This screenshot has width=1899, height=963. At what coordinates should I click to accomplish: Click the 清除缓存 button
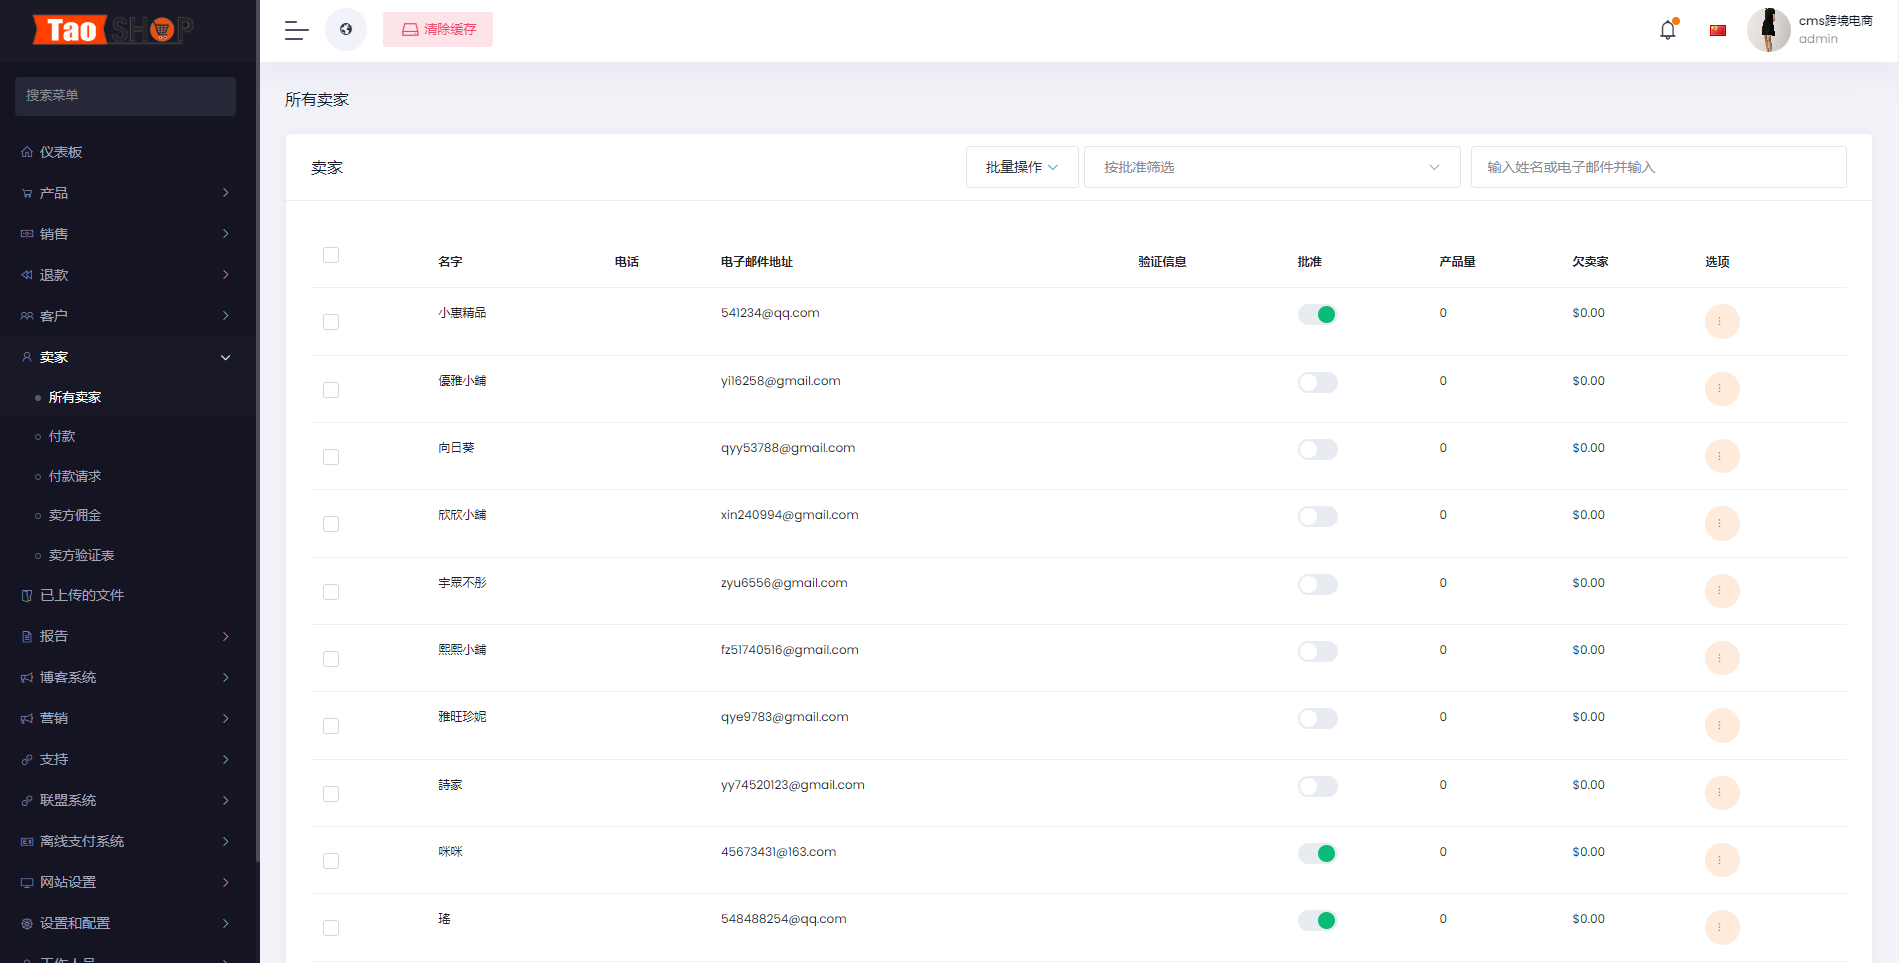tap(438, 30)
